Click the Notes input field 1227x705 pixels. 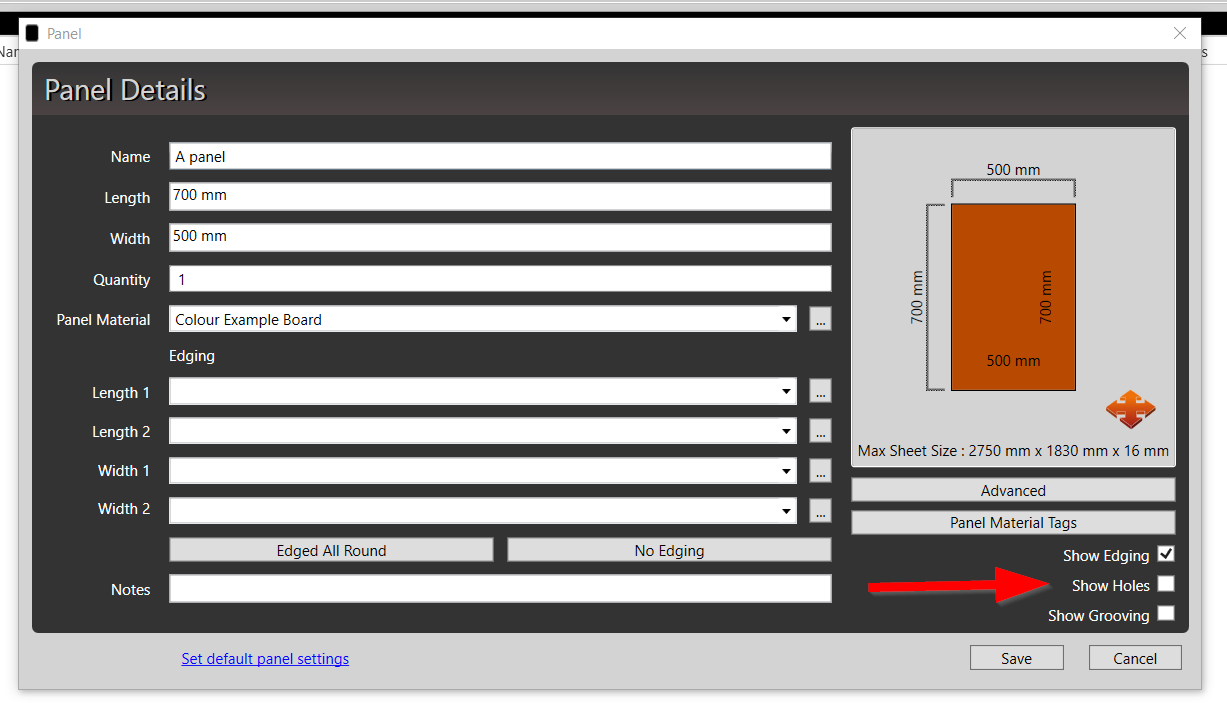pos(500,589)
